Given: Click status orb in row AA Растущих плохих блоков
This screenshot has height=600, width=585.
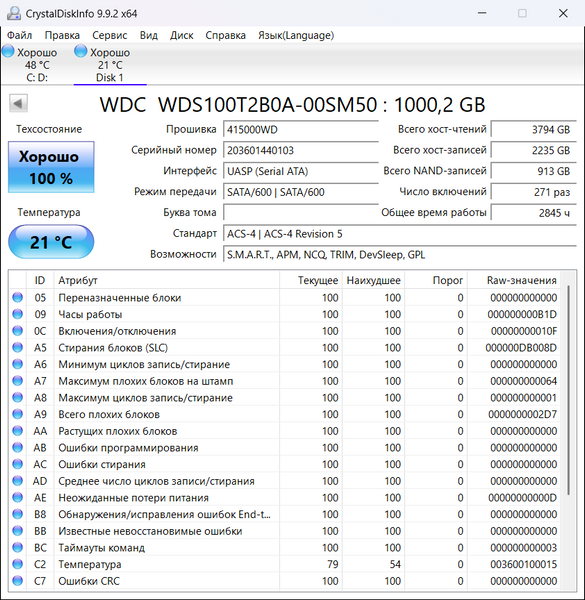Looking at the screenshot, I should point(18,431).
